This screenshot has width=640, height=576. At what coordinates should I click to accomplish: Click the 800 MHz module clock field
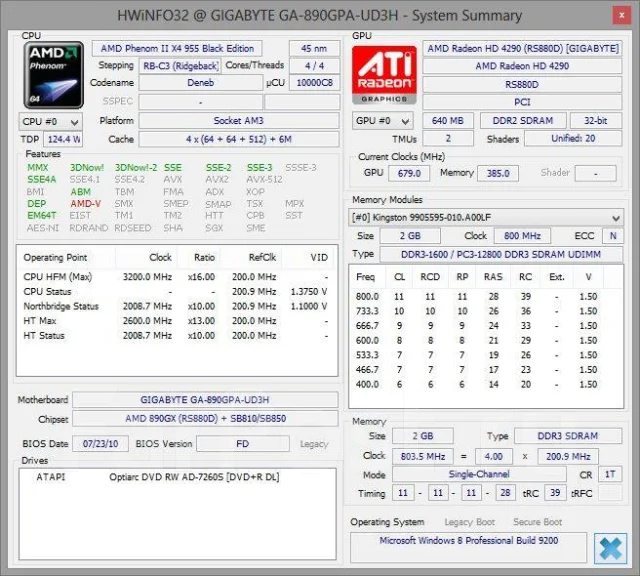(x=522, y=236)
